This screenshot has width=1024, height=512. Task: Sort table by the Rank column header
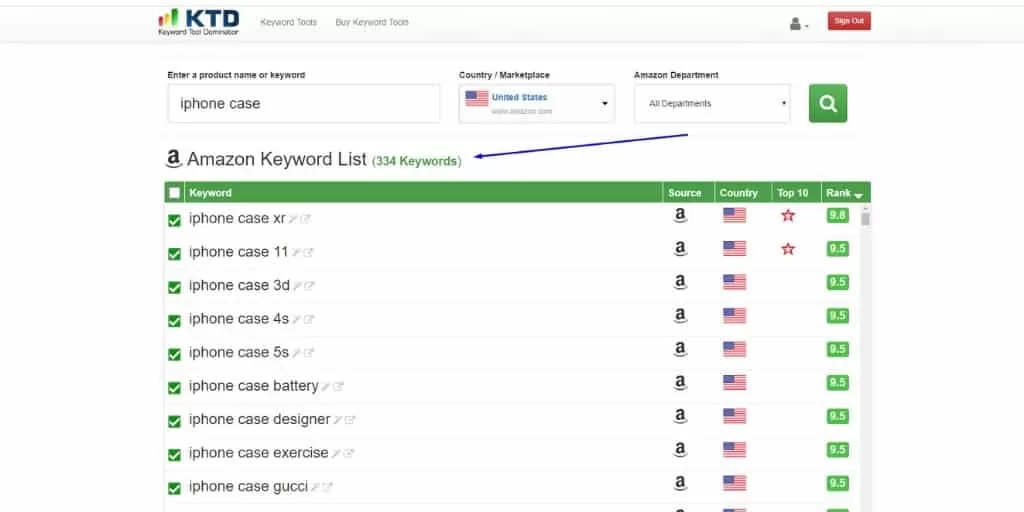coord(844,193)
